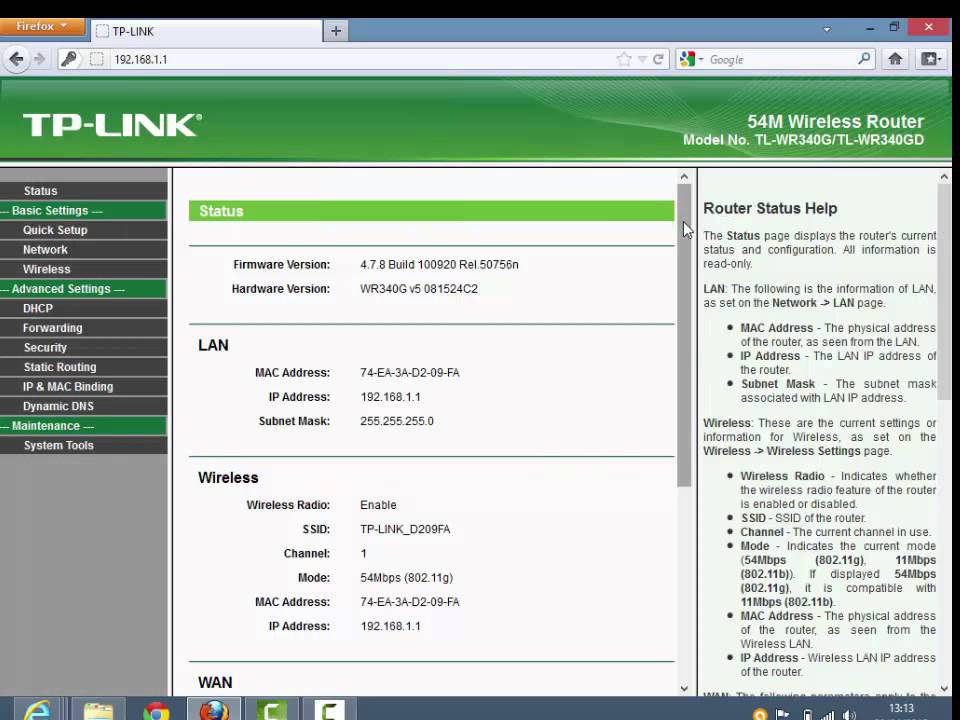The image size is (960, 720).
Task: Open the list all tabs dropdown arrow
Action: tap(827, 29)
